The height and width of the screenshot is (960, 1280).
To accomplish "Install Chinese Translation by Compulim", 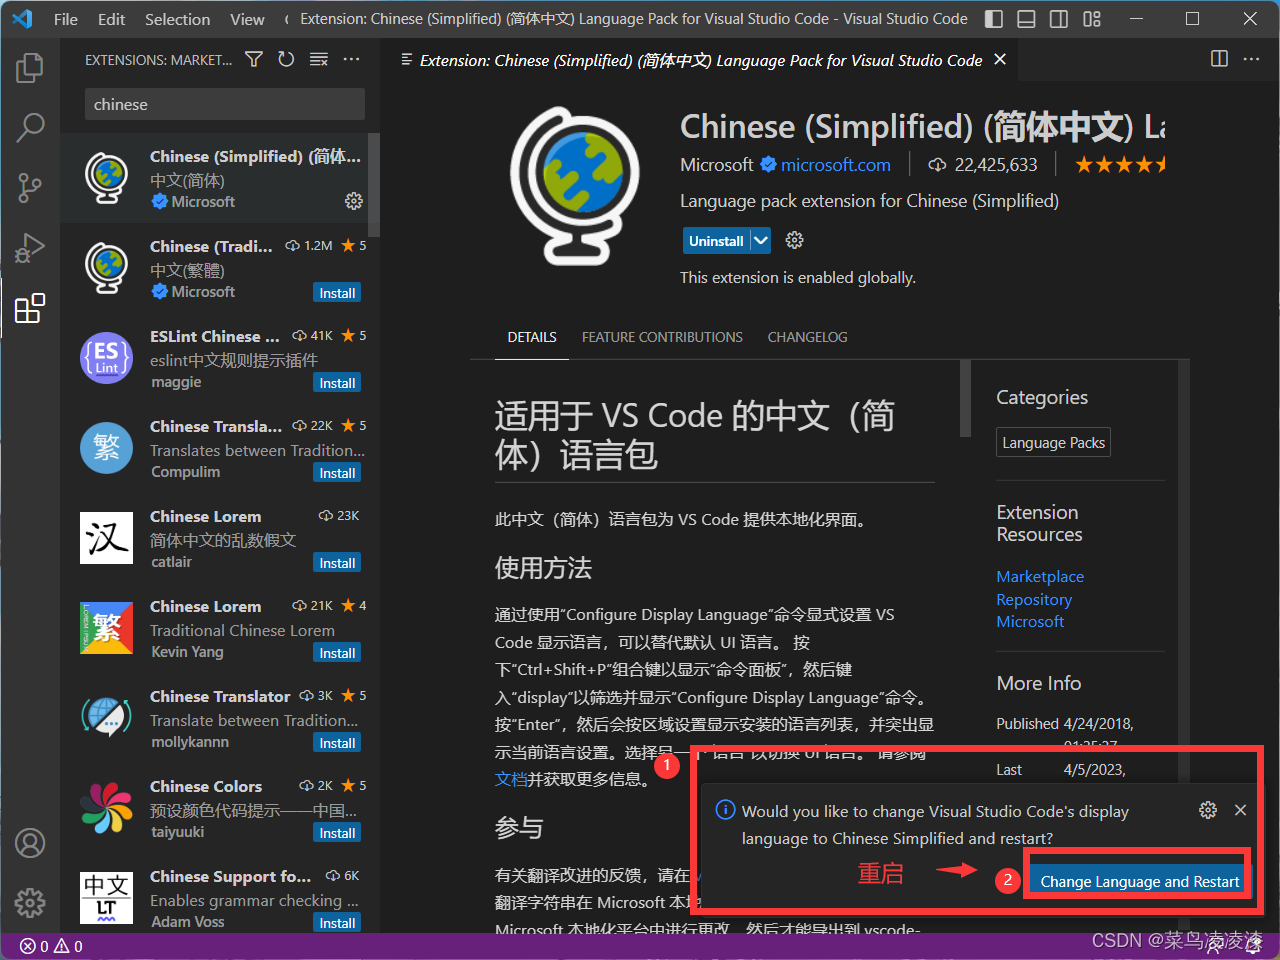I will 337,473.
